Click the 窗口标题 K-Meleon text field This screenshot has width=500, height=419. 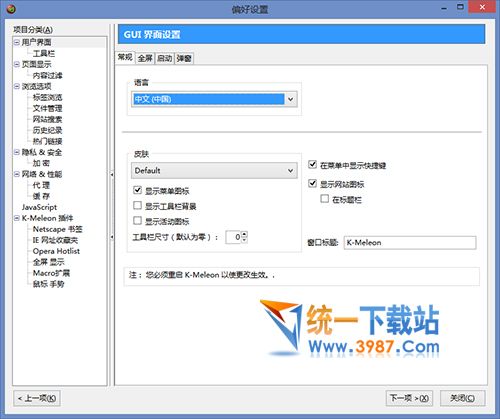click(x=410, y=242)
